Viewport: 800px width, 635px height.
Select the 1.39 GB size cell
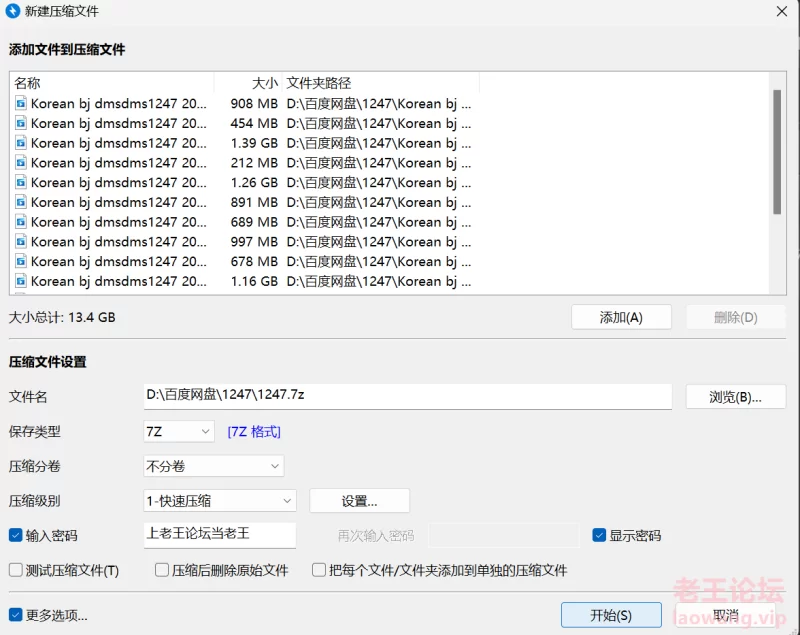(x=254, y=143)
